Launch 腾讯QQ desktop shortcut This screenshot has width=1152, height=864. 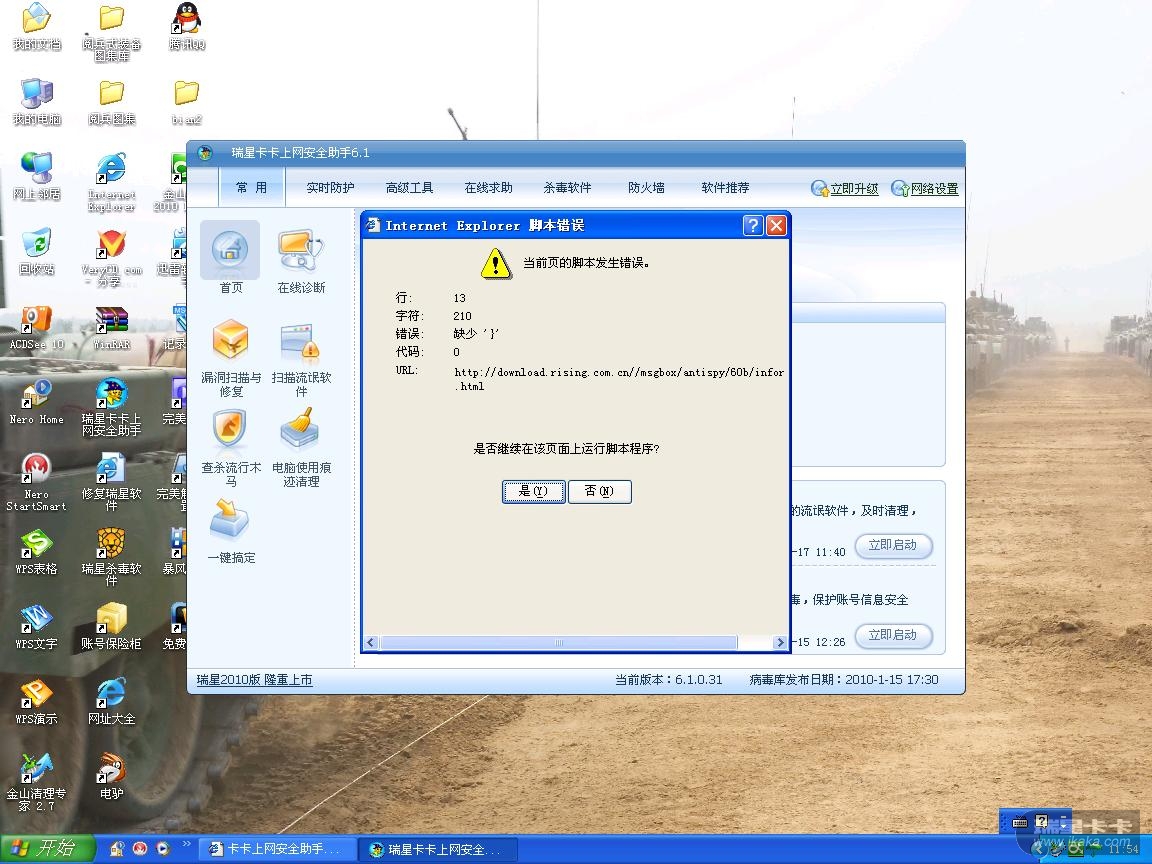coord(187,26)
